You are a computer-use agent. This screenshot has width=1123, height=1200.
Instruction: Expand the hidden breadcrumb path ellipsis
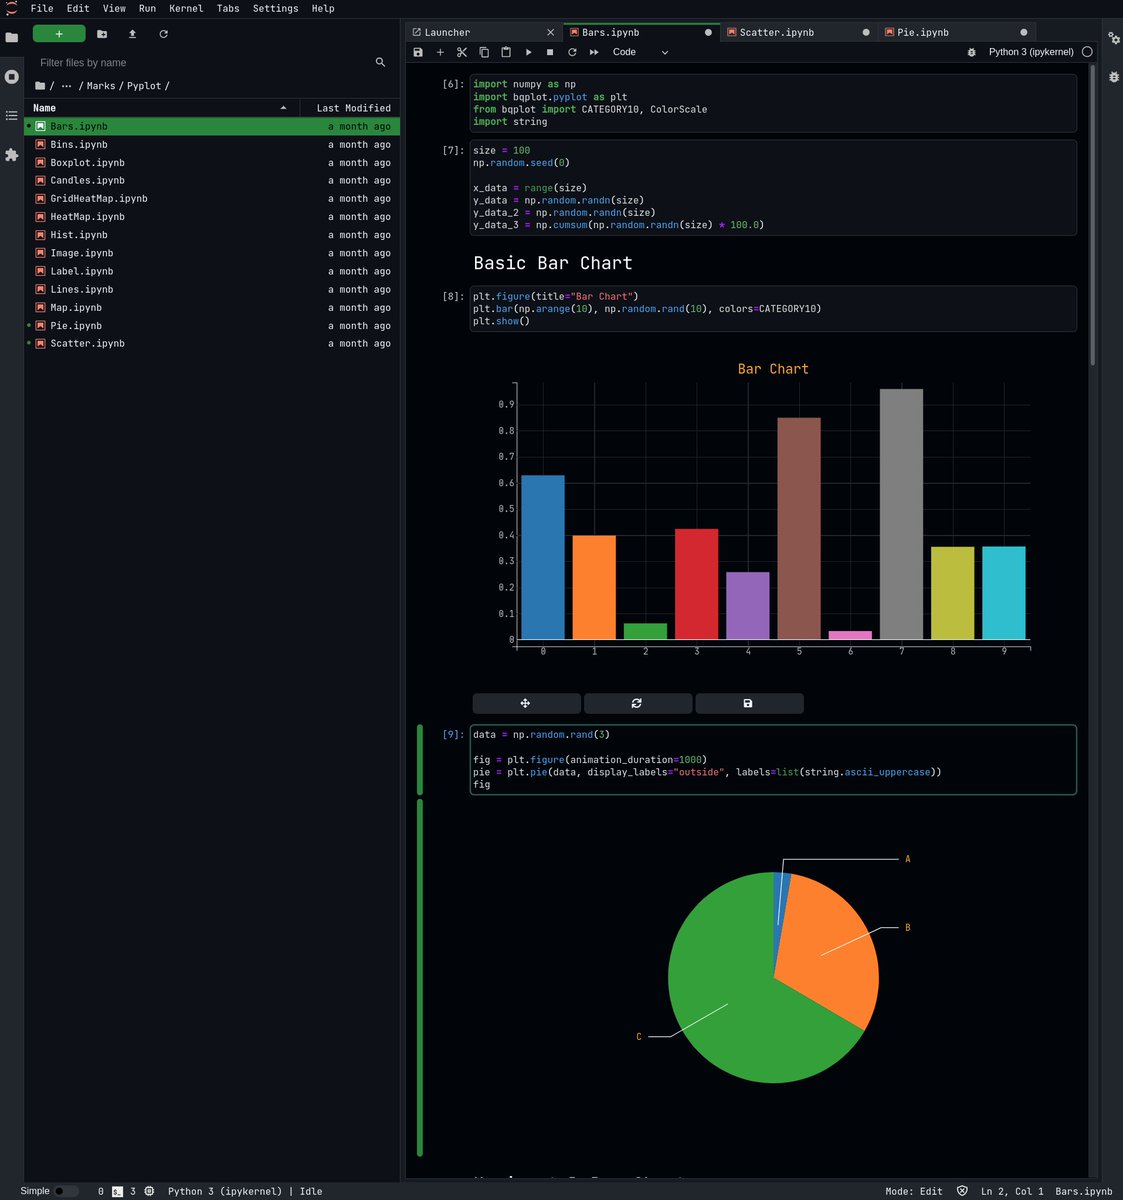point(64,86)
